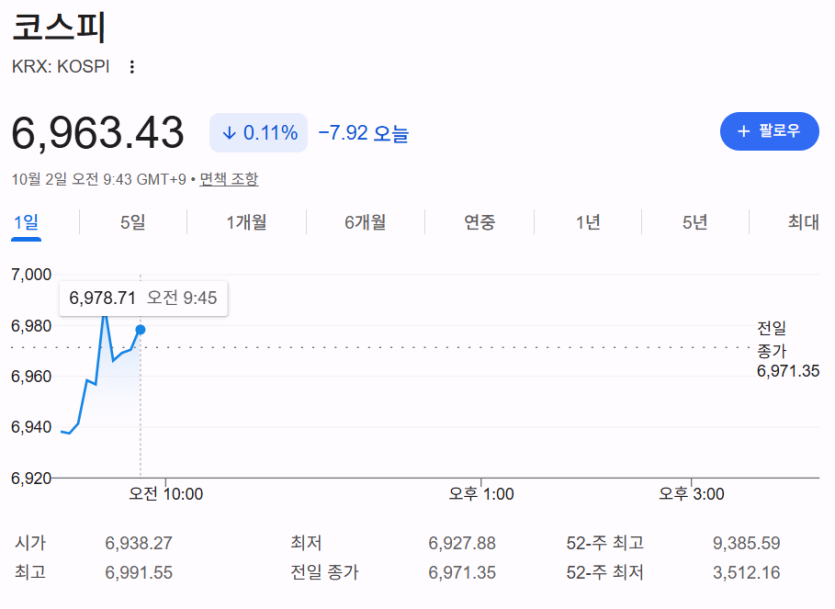Click the blue data point on the chart
The height and width of the screenshot is (609, 835).
tap(140, 330)
